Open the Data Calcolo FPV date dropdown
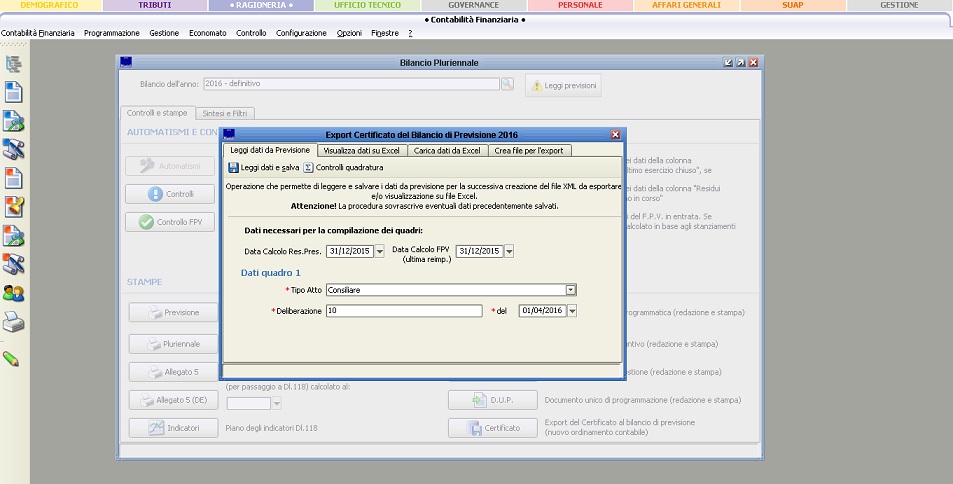The width and height of the screenshot is (953, 484). pos(509,251)
